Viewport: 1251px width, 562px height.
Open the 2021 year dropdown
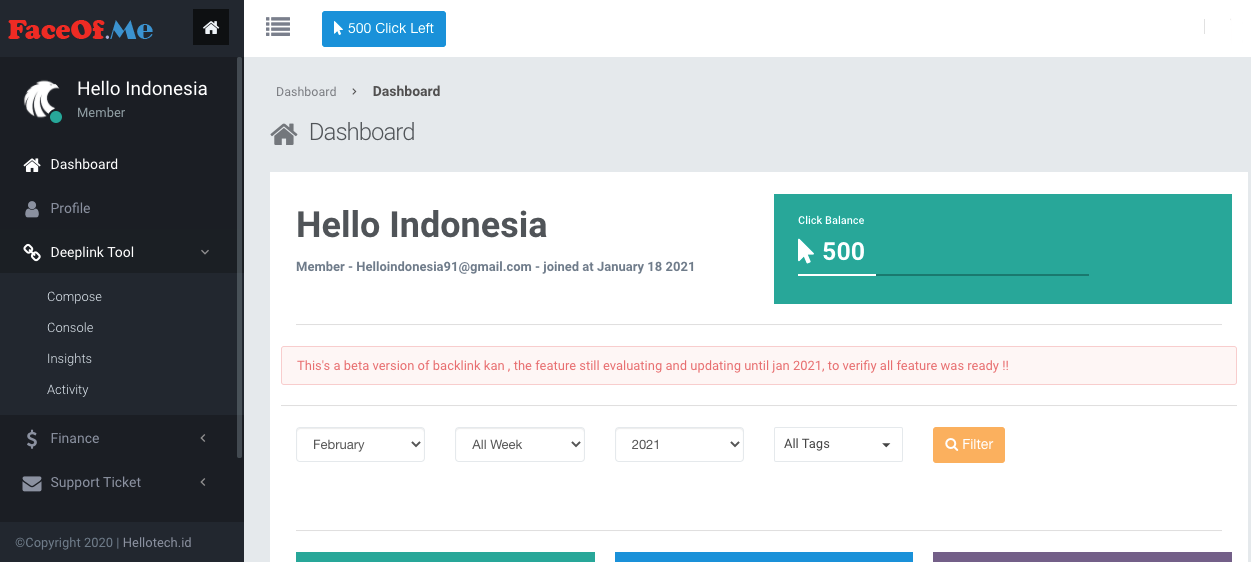679,445
